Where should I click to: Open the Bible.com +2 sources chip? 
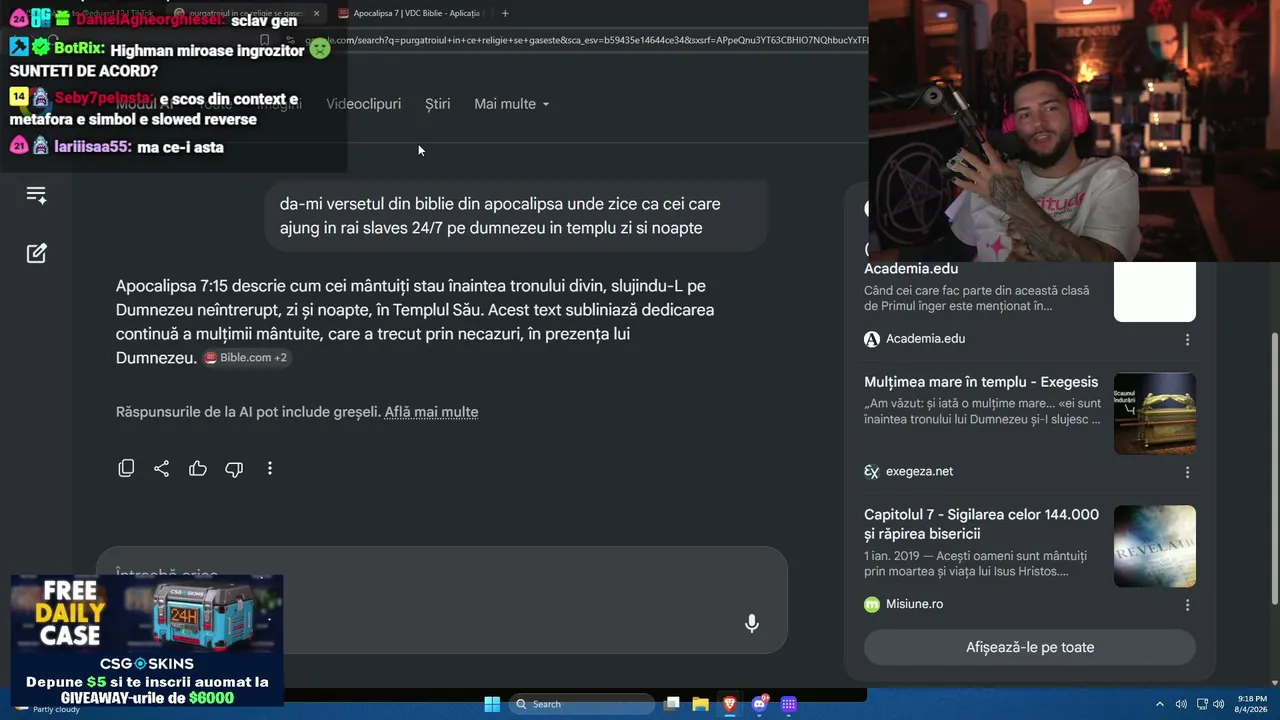pos(246,358)
